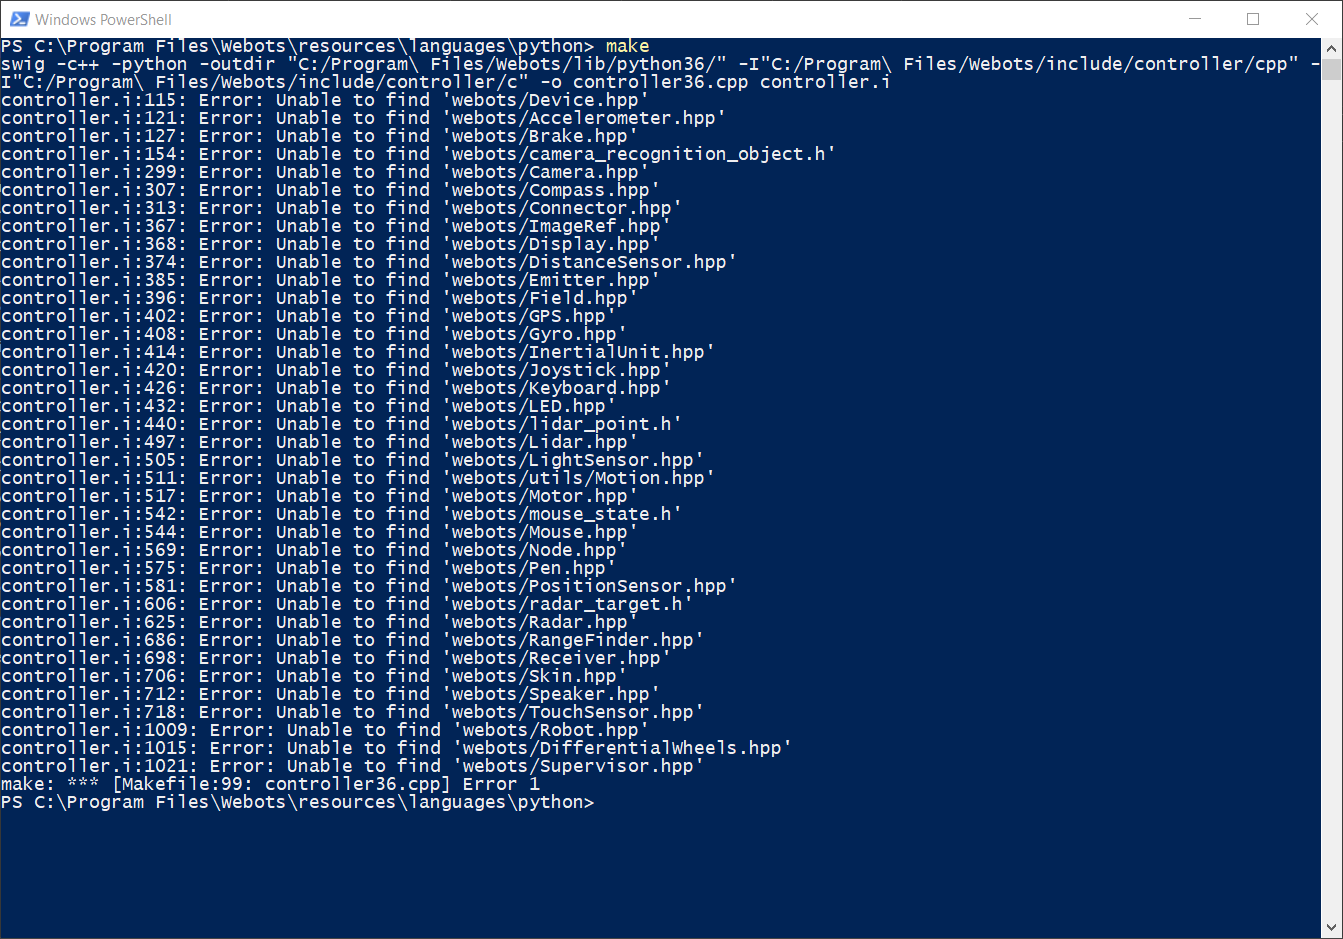The image size is (1343, 939).
Task: Click the vertical scrollbar track below the thumb
Action: (1332, 500)
